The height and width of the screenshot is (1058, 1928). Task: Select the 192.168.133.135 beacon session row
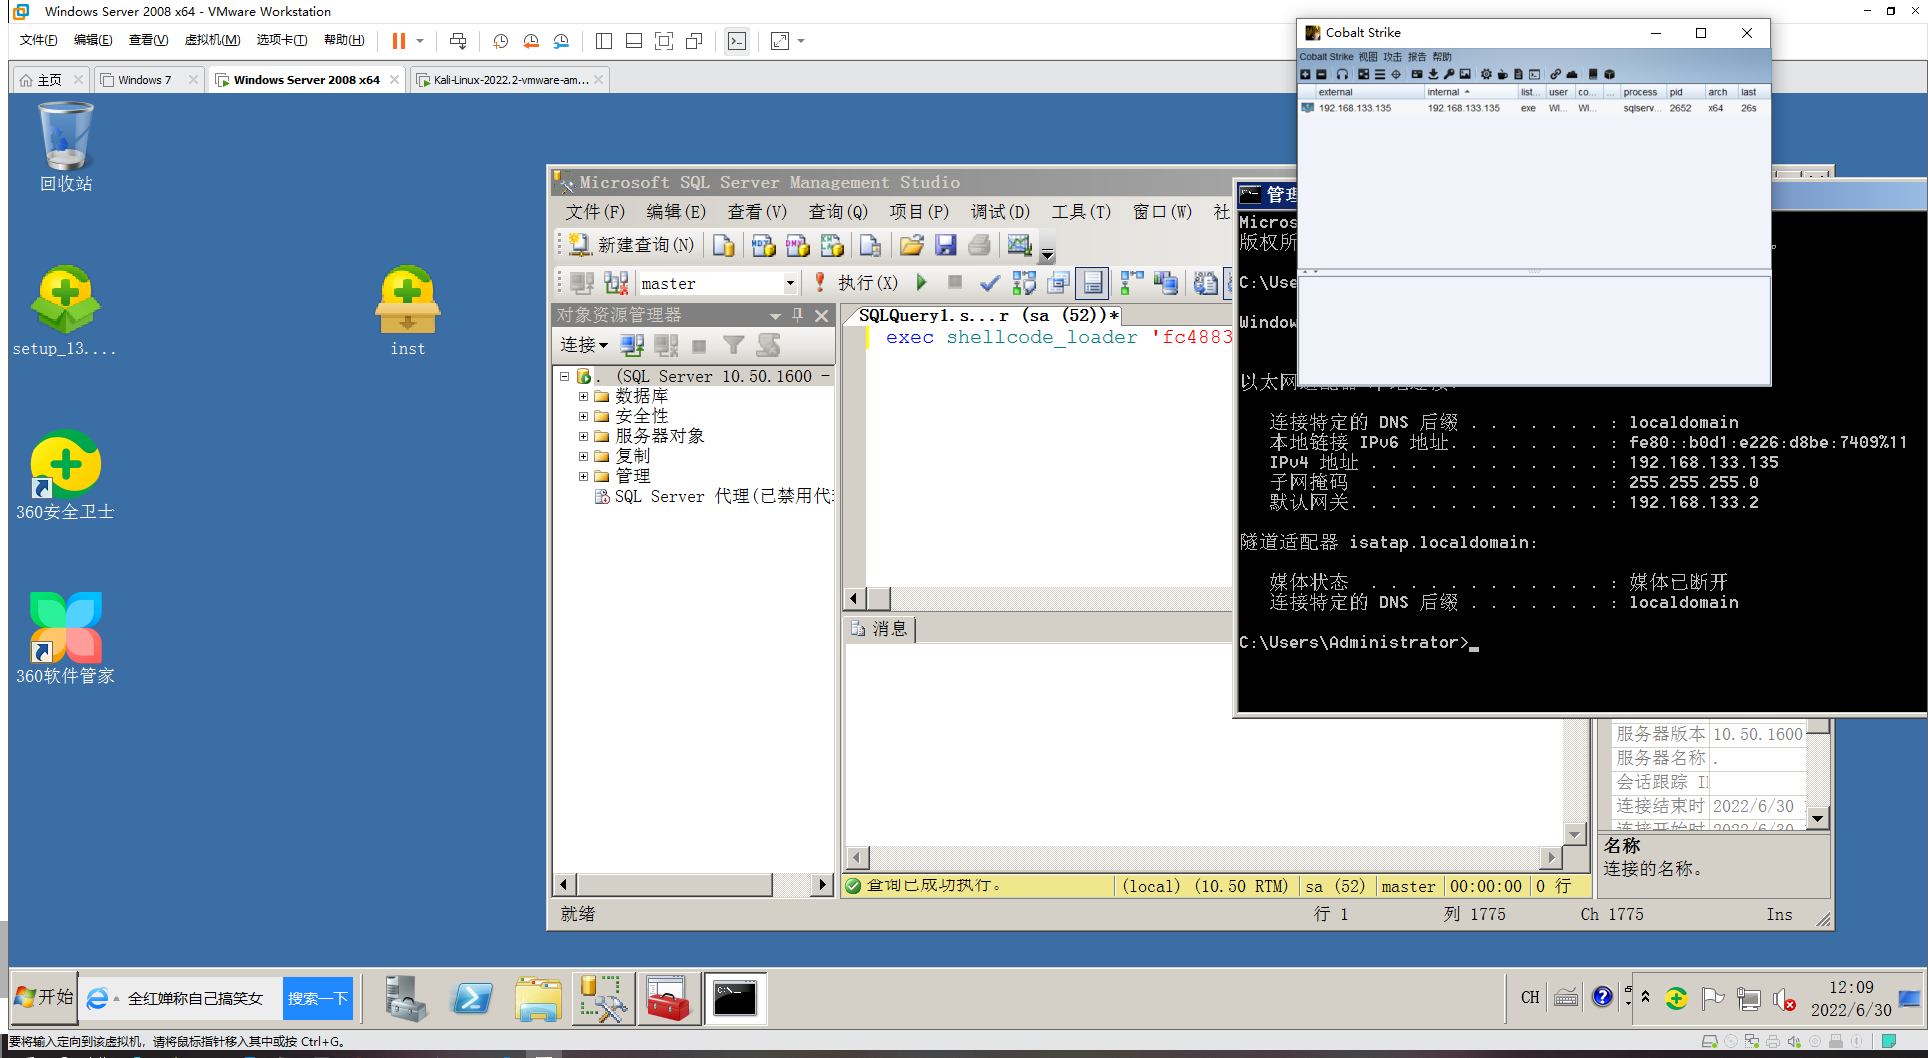point(1534,108)
